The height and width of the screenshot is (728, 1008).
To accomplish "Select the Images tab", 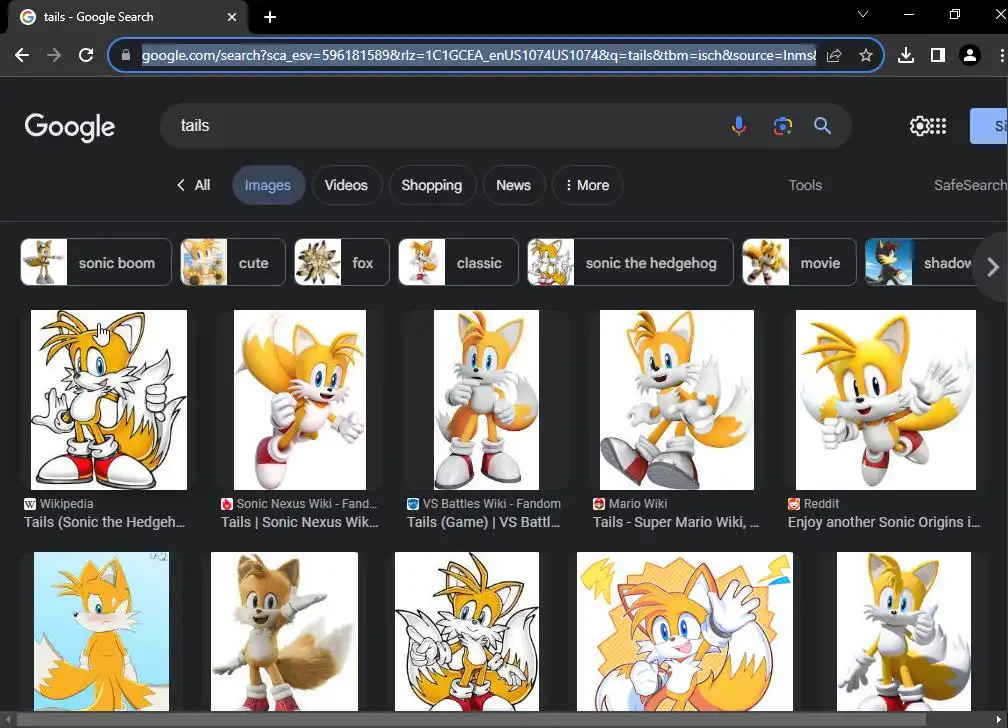I will tap(268, 185).
